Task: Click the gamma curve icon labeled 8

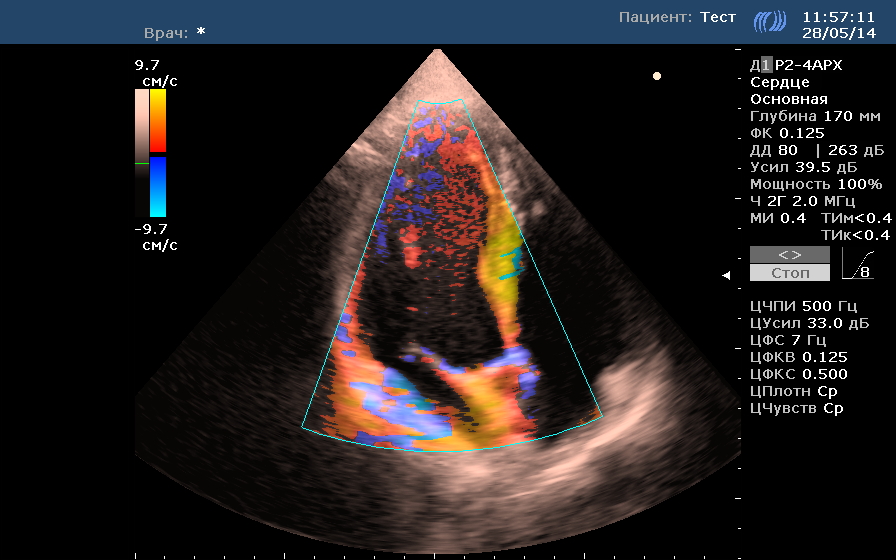Action: pyautogui.click(x=858, y=263)
